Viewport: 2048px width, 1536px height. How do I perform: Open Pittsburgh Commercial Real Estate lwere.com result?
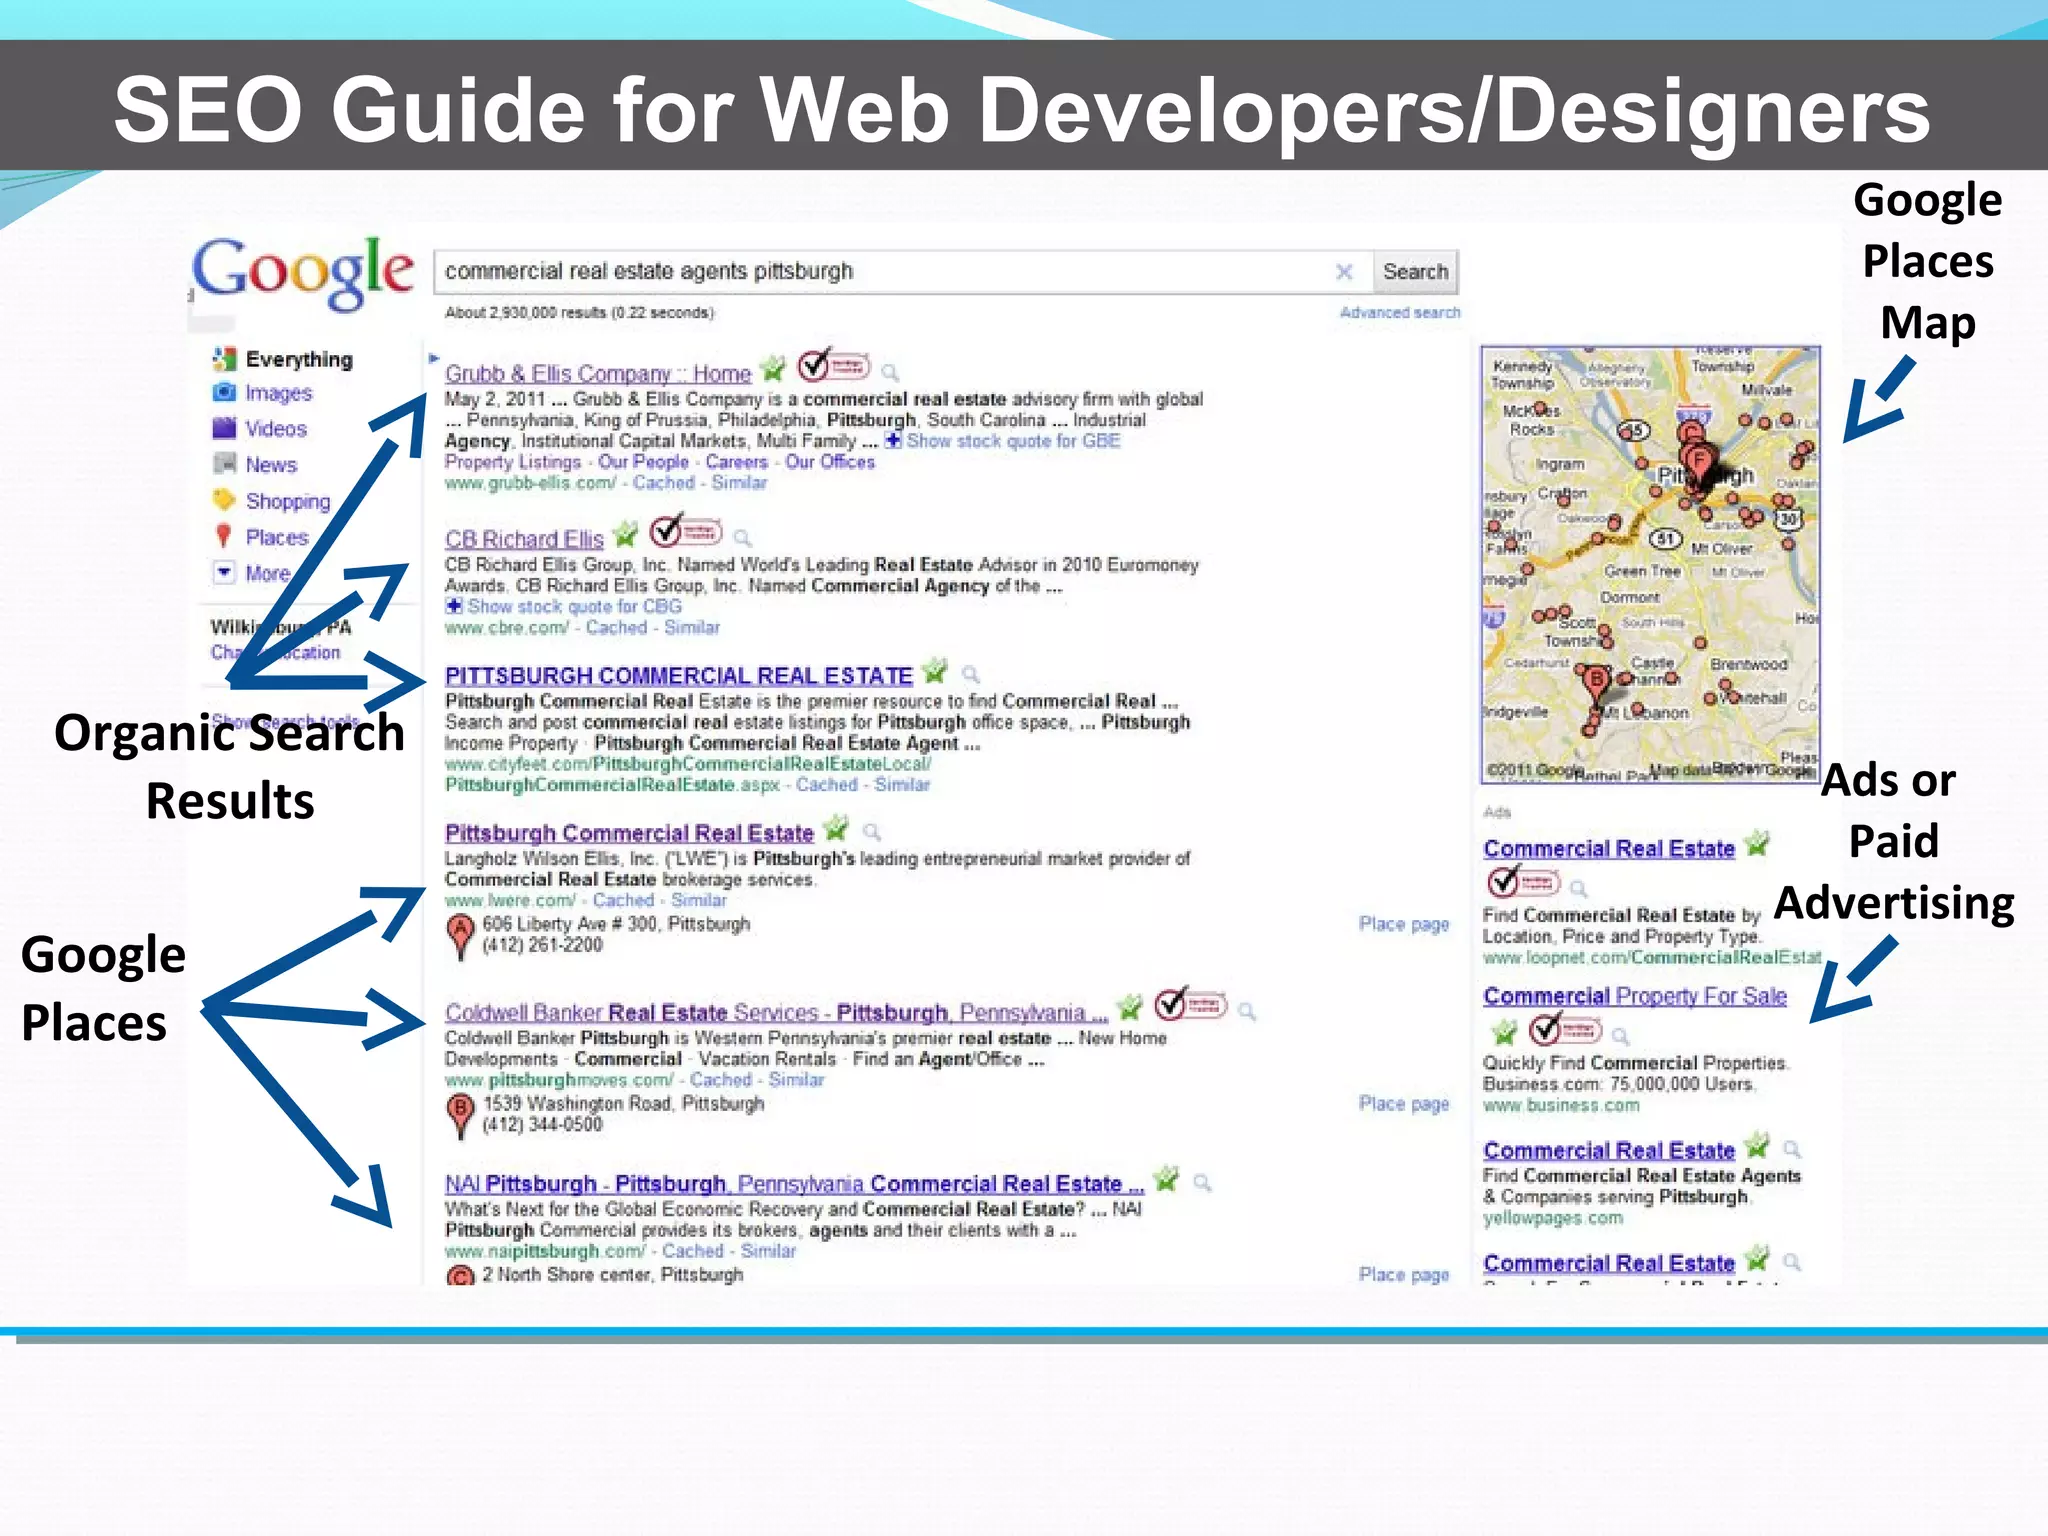(x=630, y=833)
